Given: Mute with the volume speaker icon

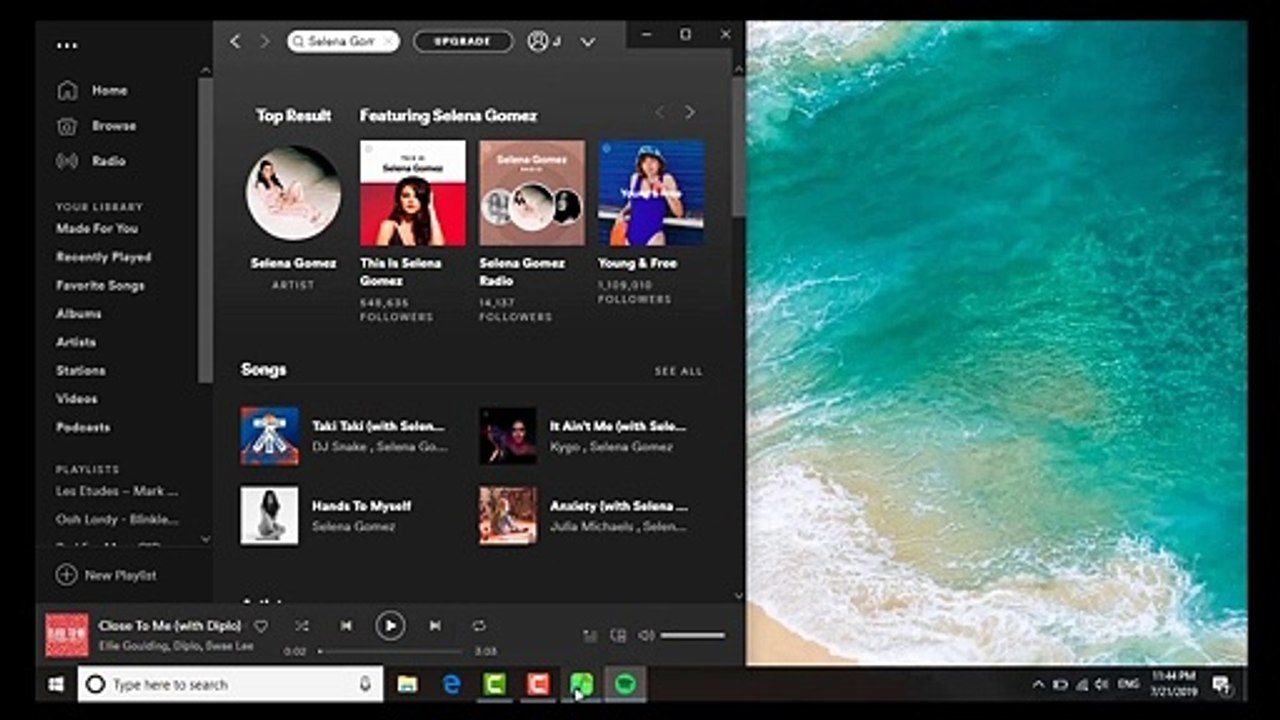Looking at the screenshot, I should coord(647,636).
